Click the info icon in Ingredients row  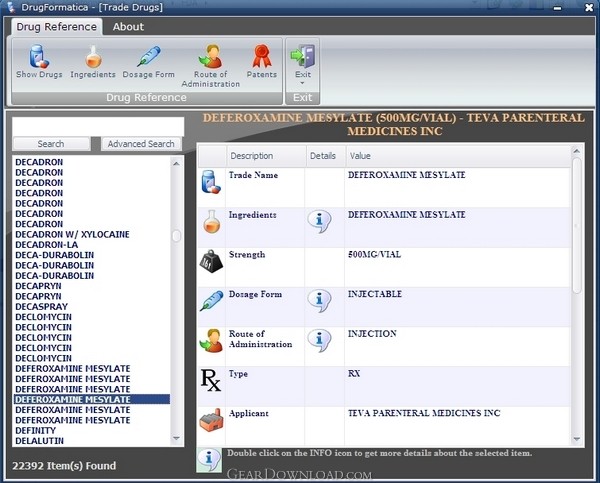(x=319, y=221)
